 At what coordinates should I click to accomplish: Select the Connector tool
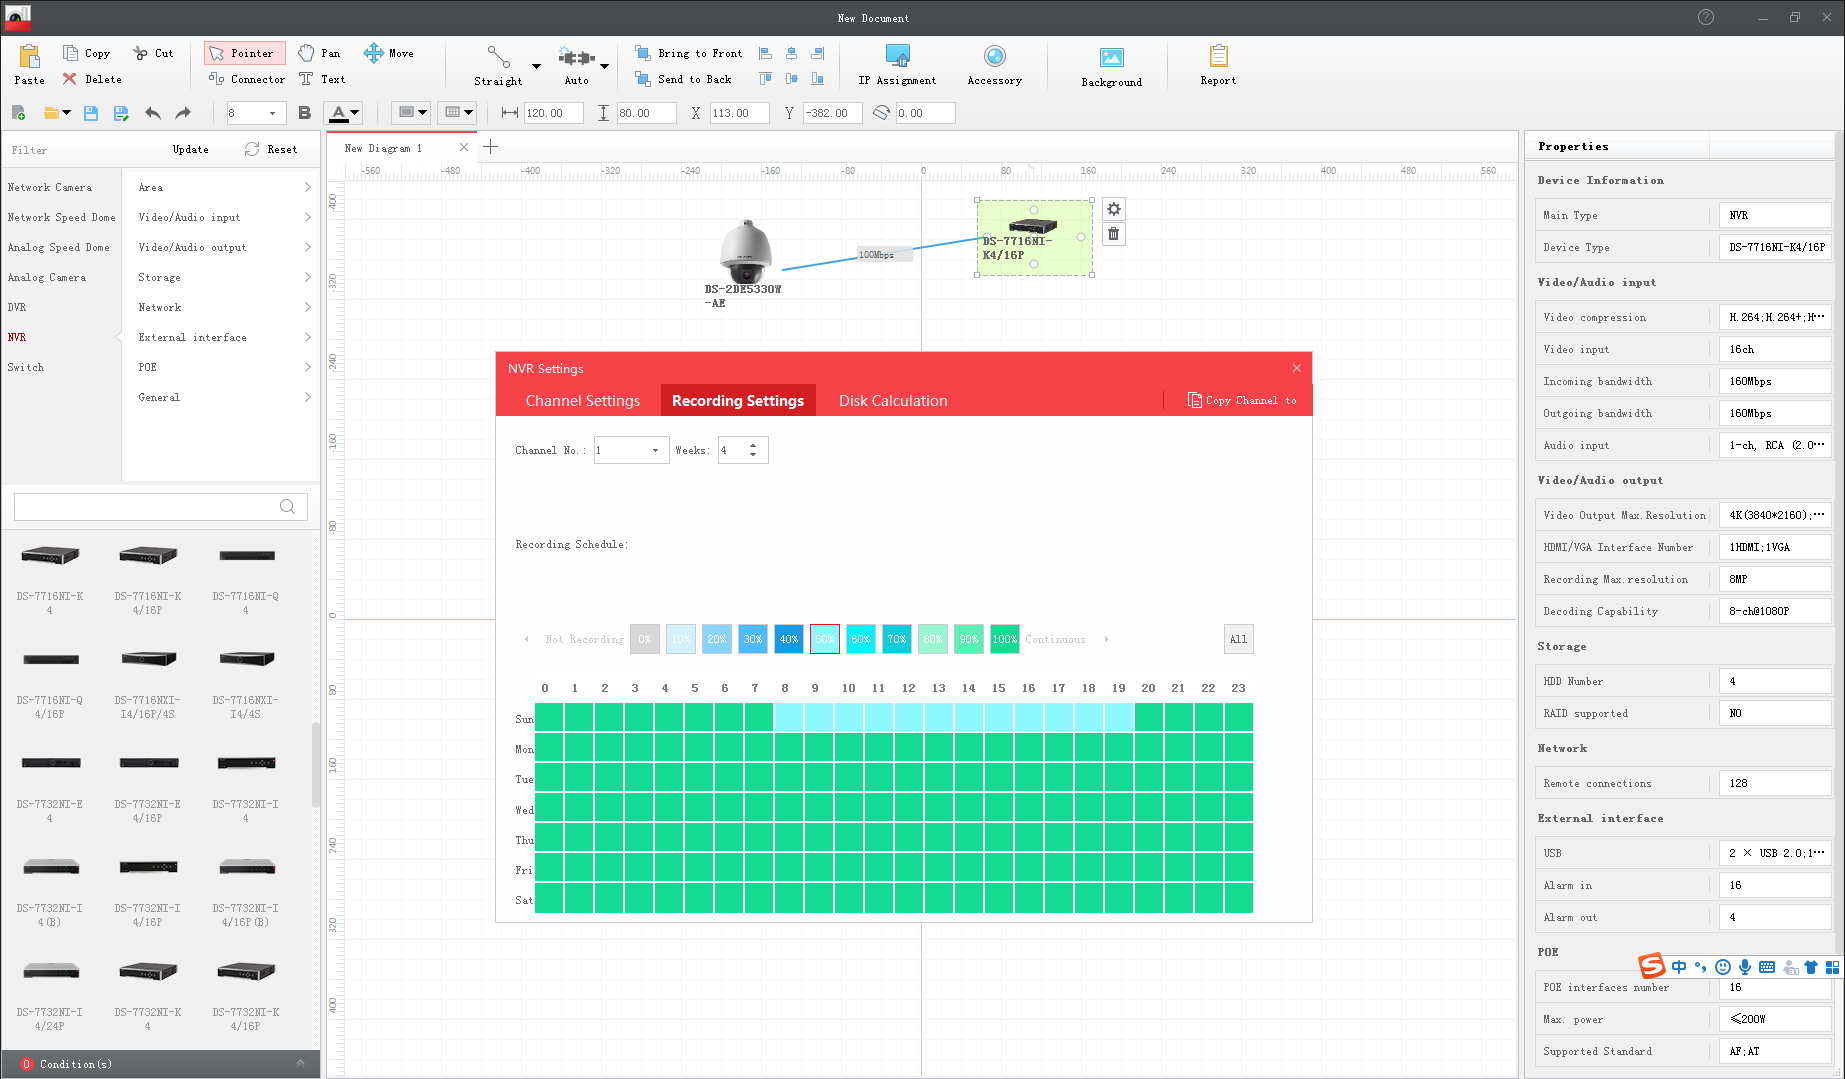point(246,79)
